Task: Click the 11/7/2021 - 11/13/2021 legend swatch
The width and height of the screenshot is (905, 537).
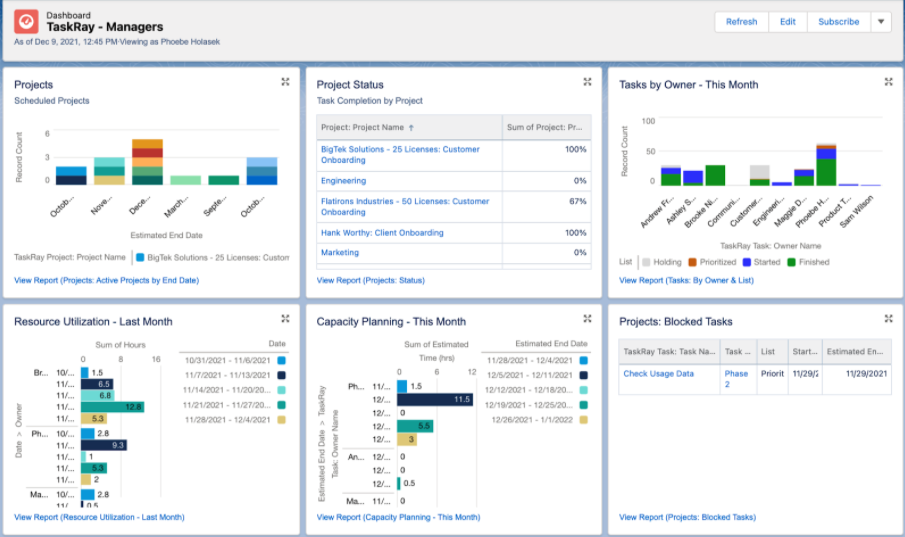Action: (x=281, y=375)
